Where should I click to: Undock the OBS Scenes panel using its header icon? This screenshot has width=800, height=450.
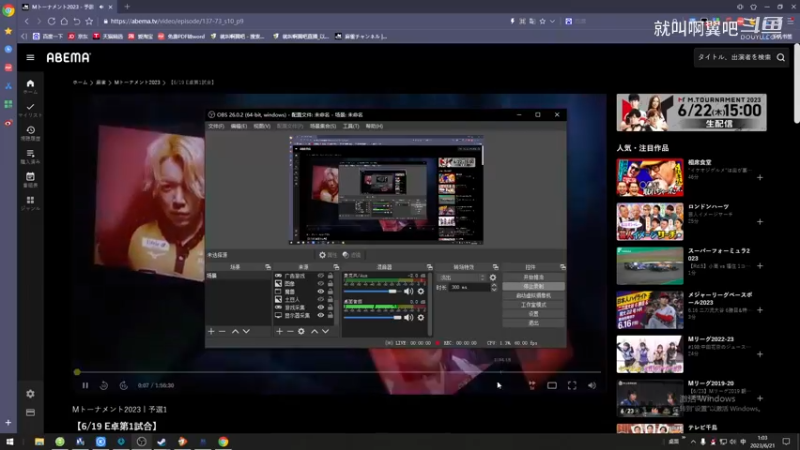coord(268,267)
